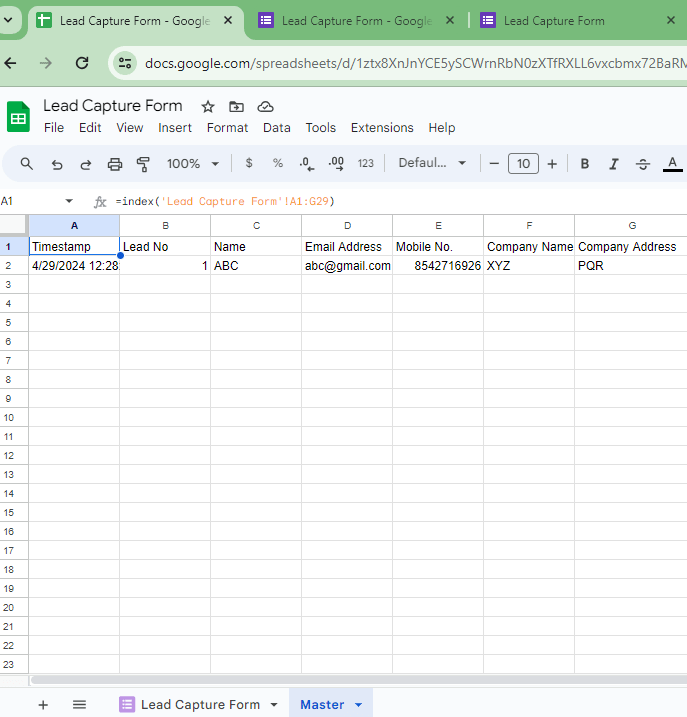This screenshot has width=687, height=717.
Task: Open more number formats (123)
Action: 365,163
